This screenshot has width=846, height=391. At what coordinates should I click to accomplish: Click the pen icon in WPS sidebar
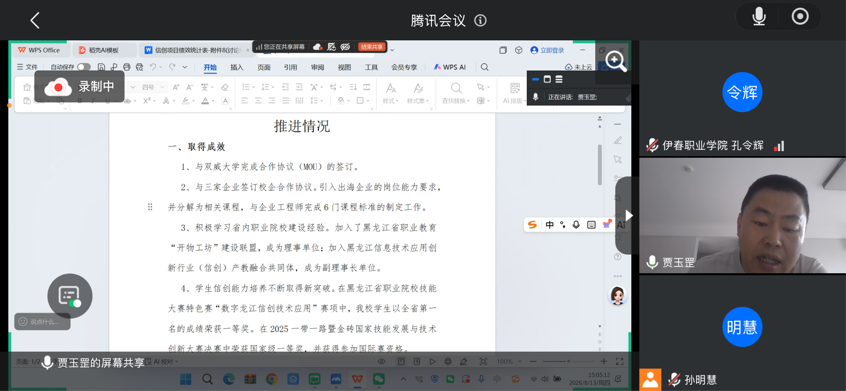tap(618, 140)
